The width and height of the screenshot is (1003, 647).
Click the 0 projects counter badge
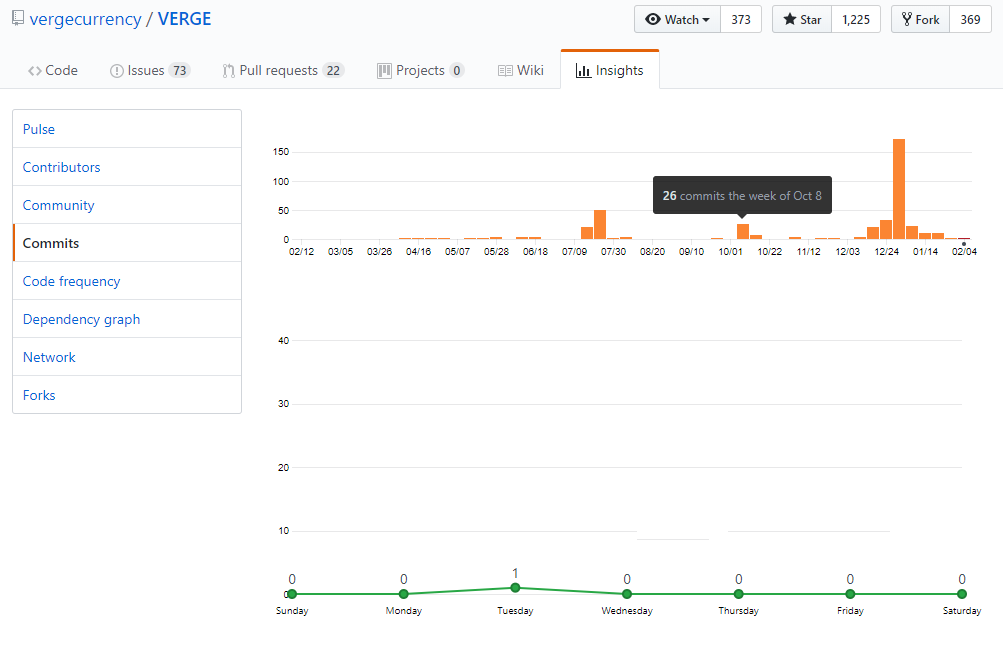[x=457, y=70]
